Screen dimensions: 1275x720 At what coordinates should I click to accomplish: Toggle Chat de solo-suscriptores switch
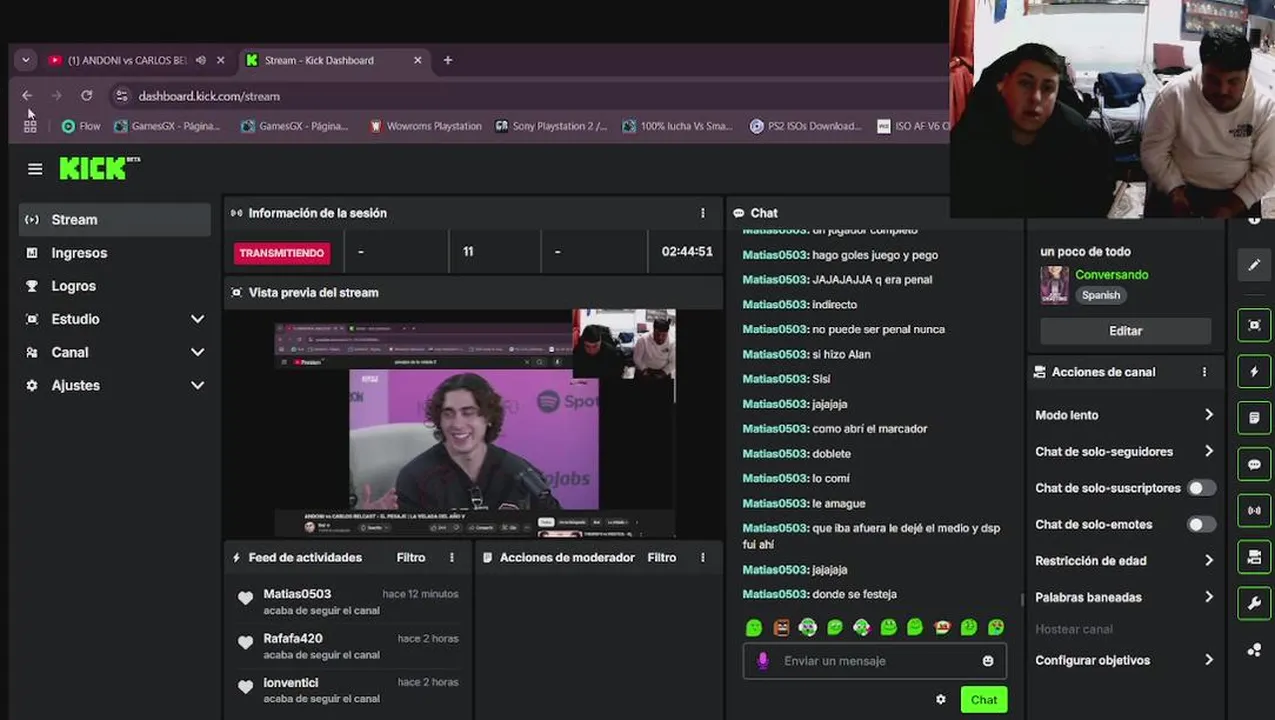click(x=1201, y=488)
